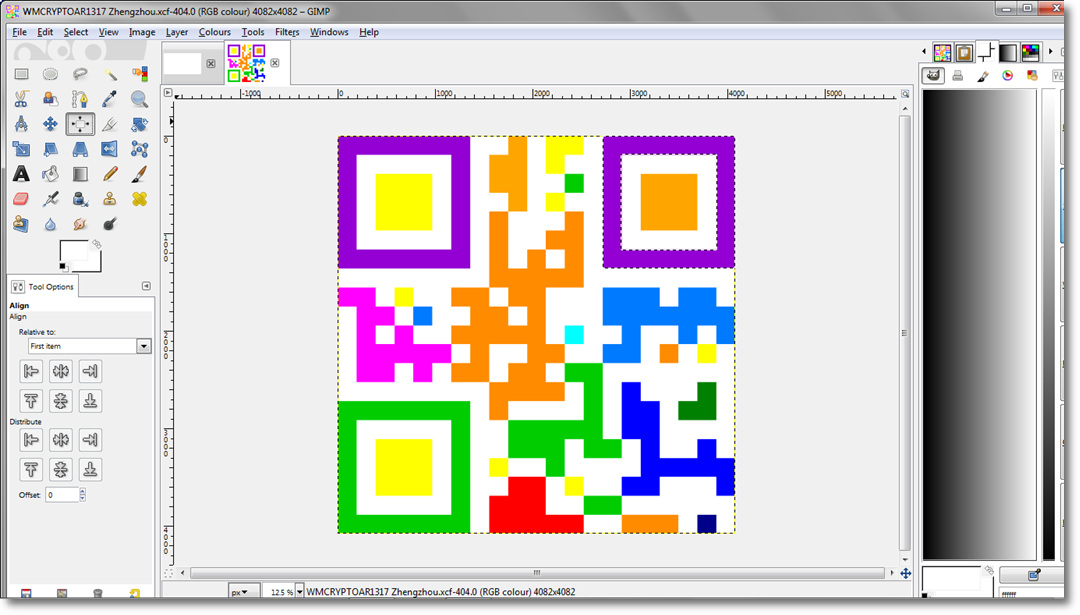Screen dimensions: 1080x615
Task: Choose the Free Select lasso tool
Action: click(x=80, y=74)
